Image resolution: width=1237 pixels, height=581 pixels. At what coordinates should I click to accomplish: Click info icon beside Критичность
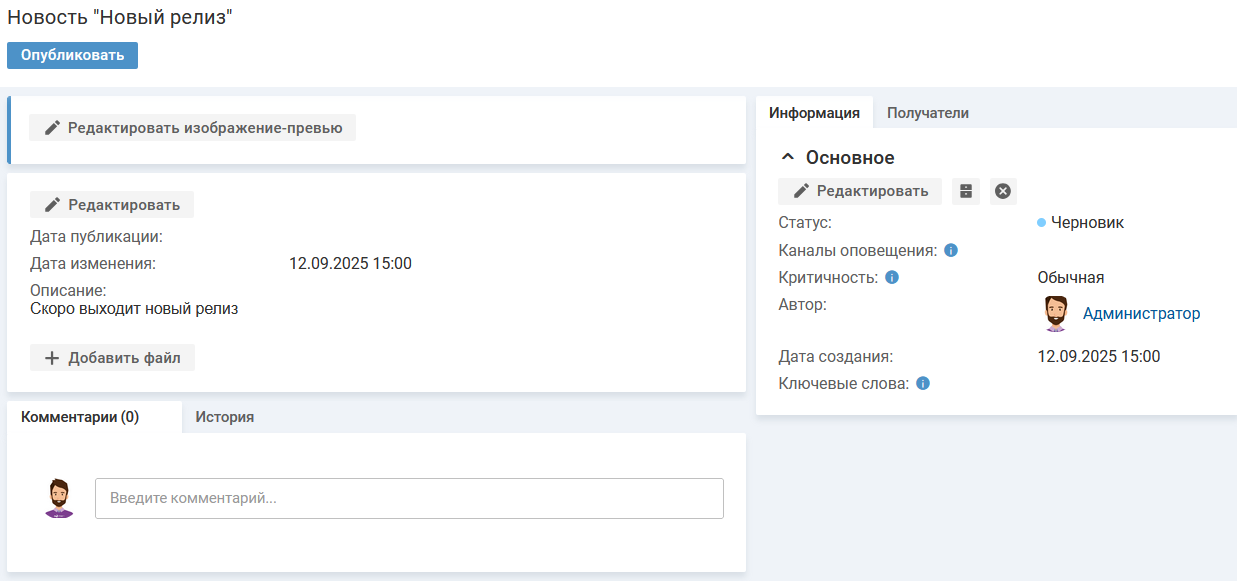(892, 277)
